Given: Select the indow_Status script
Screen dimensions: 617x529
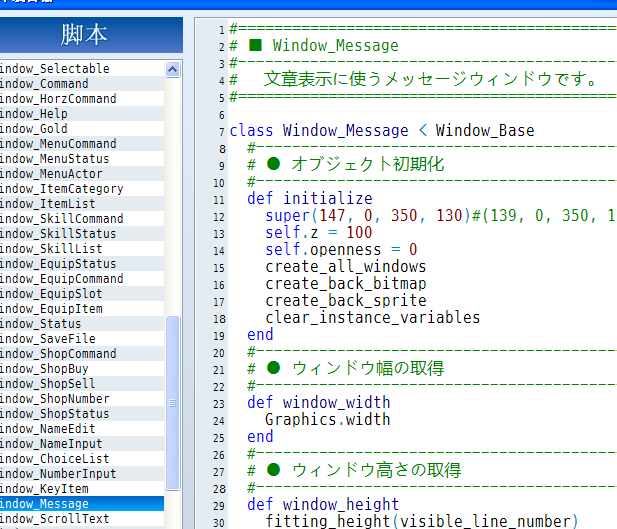Looking at the screenshot, I should click(82, 323).
